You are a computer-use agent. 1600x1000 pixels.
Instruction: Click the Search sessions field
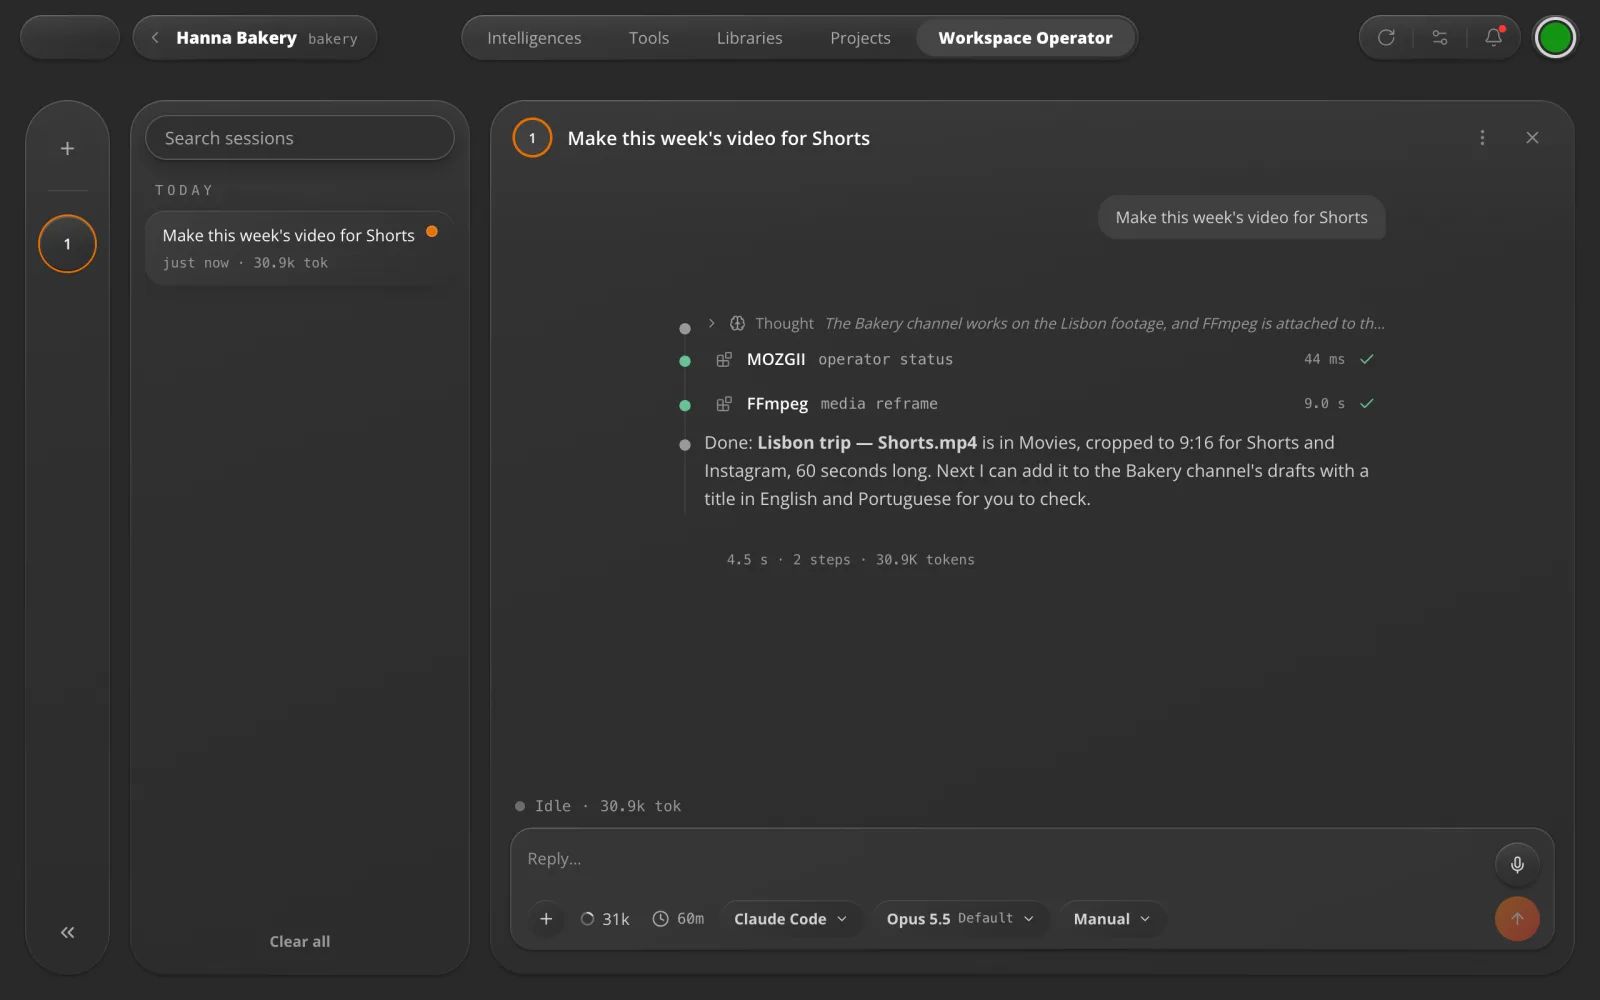pos(300,138)
